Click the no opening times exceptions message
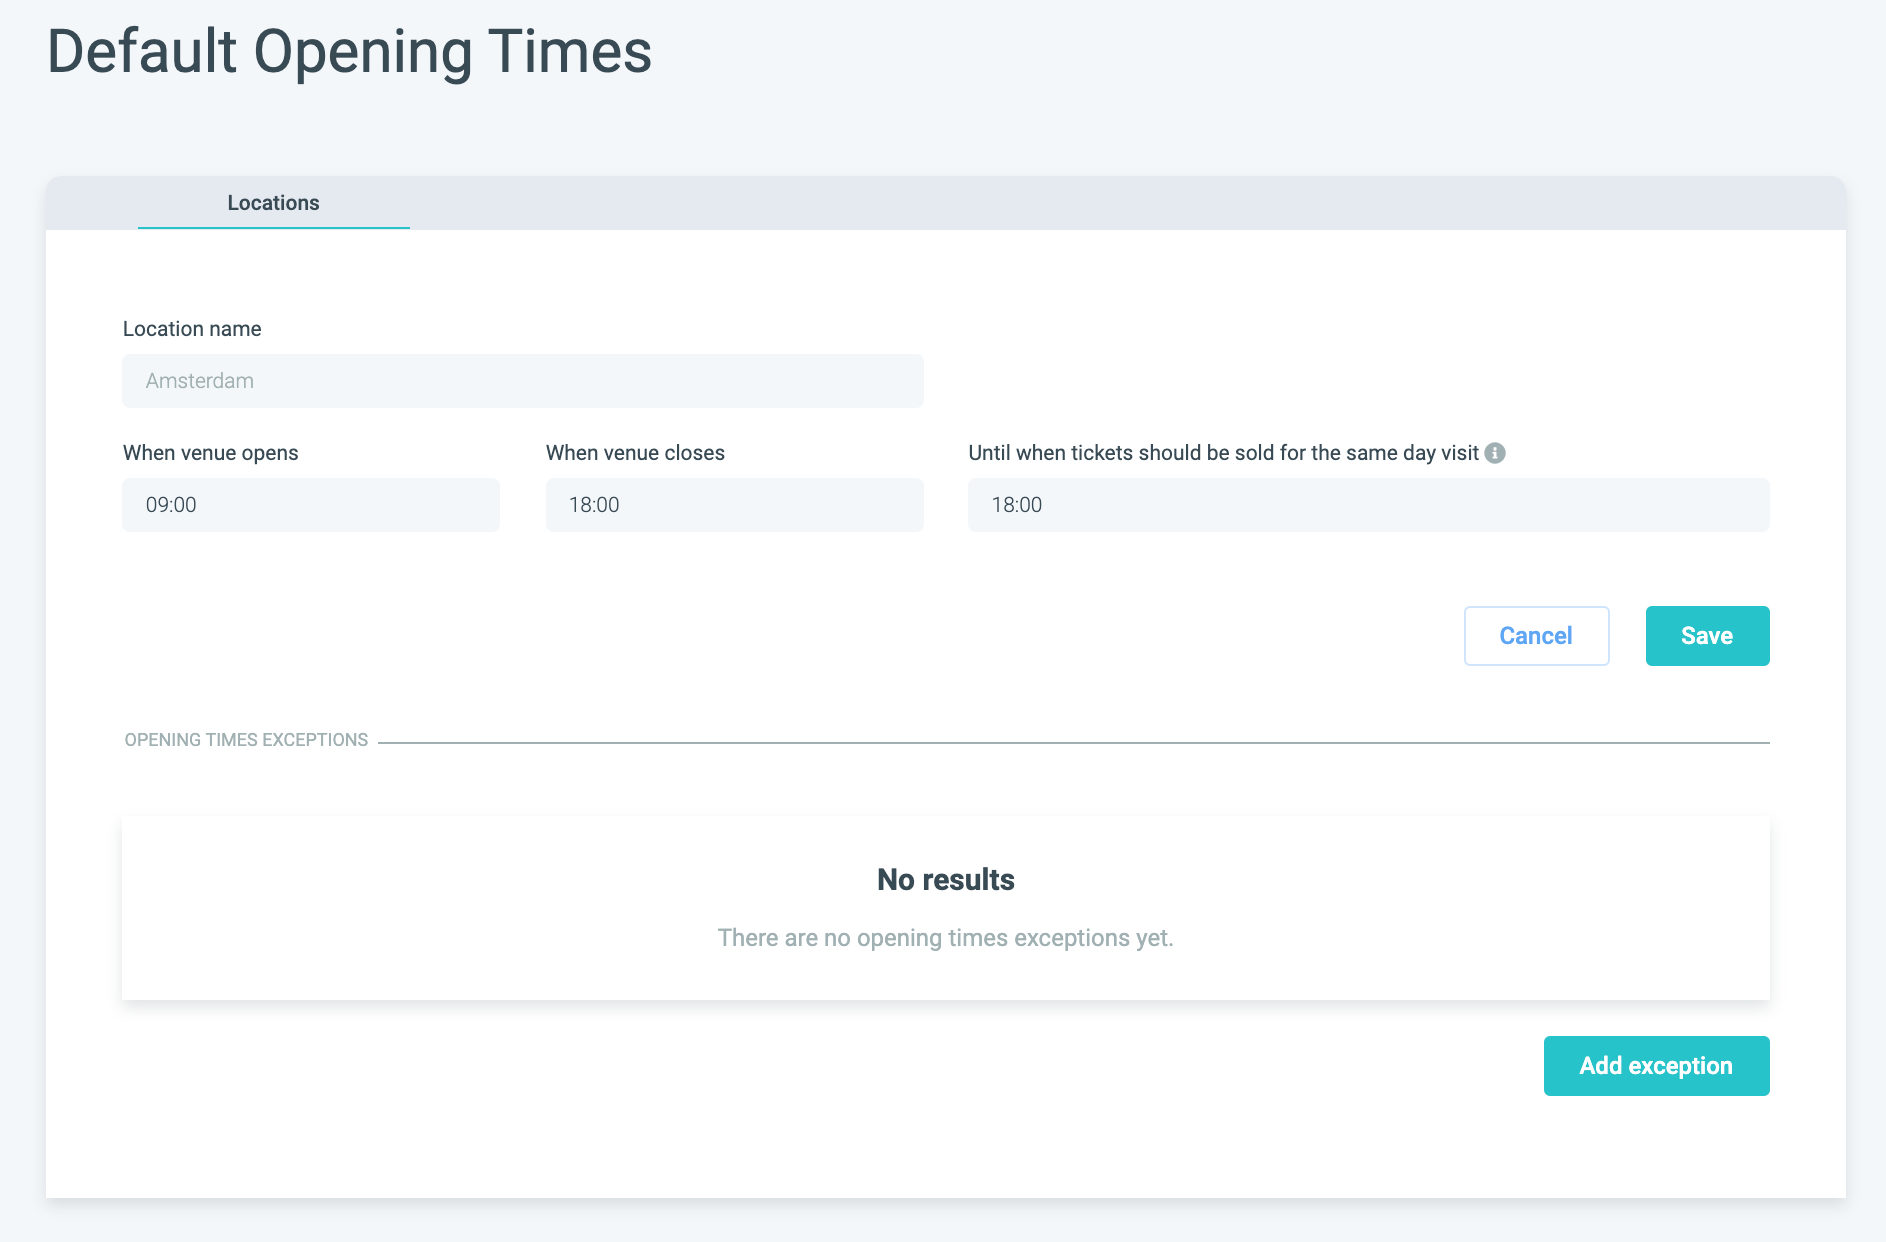The height and width of the screenshot is (1242, 1886). (945, 938)
